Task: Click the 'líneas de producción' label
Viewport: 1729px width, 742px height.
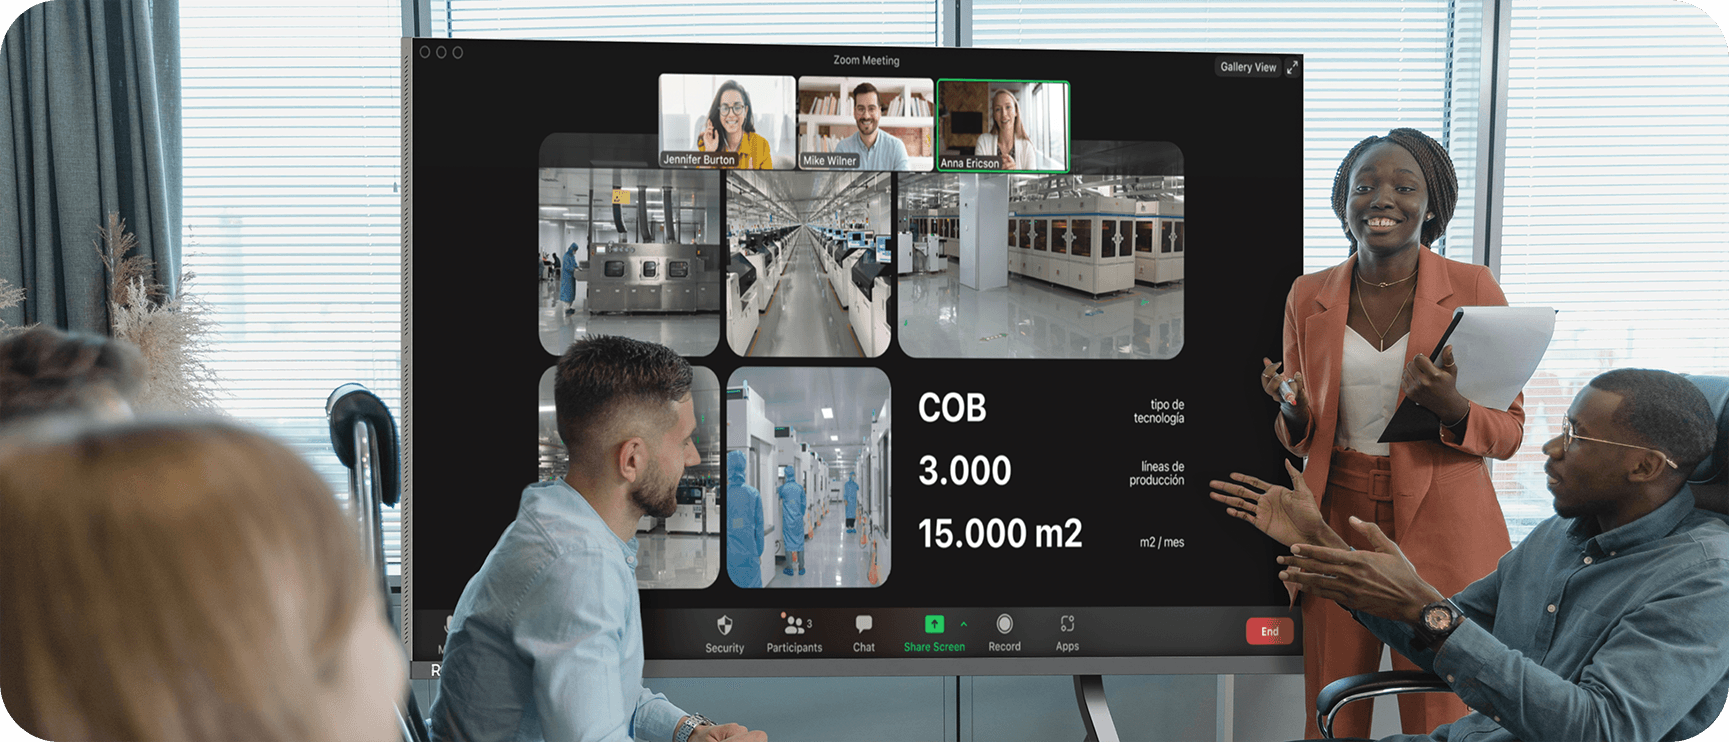Action: [x=1157, y=473]
